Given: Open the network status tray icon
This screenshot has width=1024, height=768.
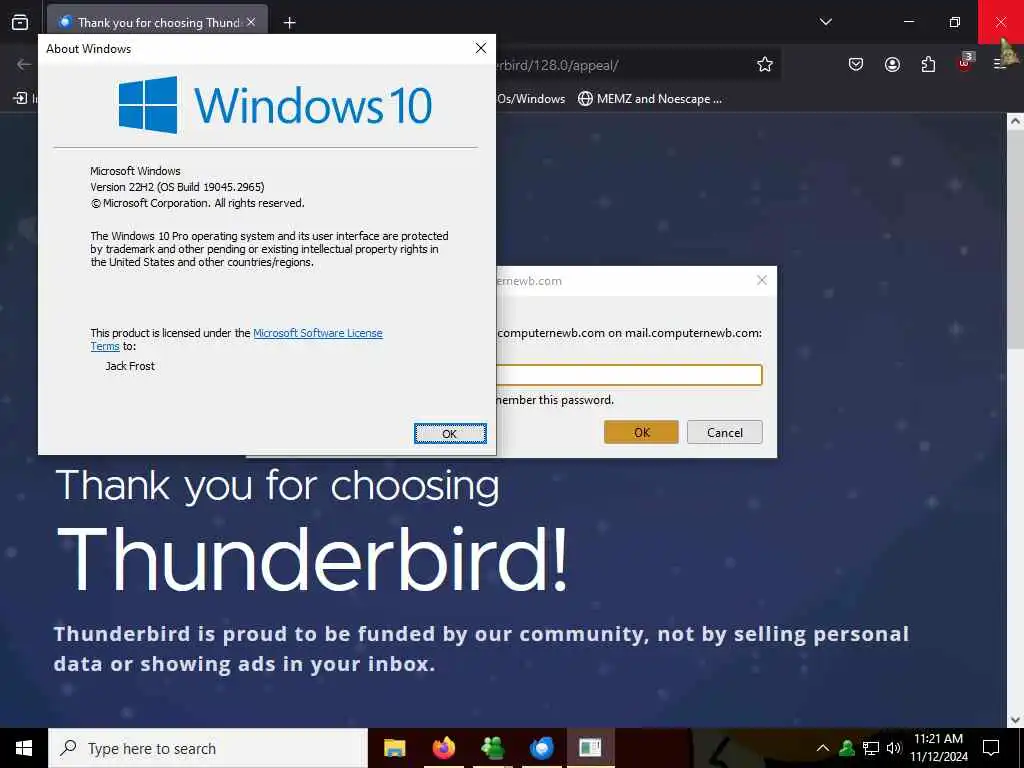Looking at the screenshot, I should [871, 748].
